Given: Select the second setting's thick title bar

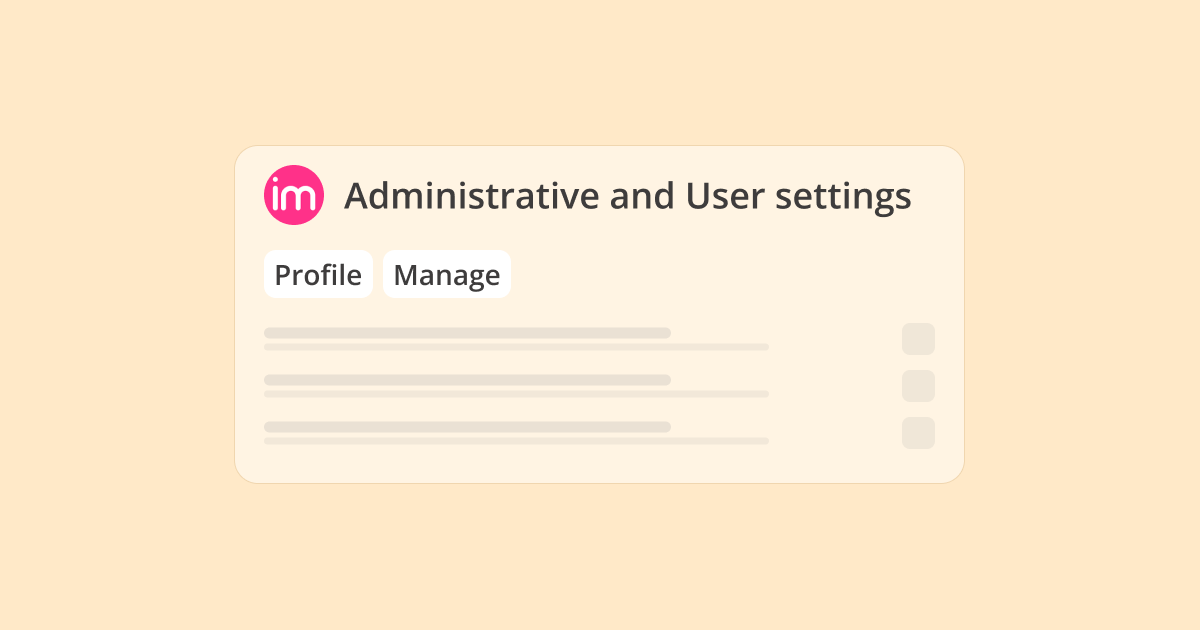Looking at the screenshot, I should (x=467, y=380).
